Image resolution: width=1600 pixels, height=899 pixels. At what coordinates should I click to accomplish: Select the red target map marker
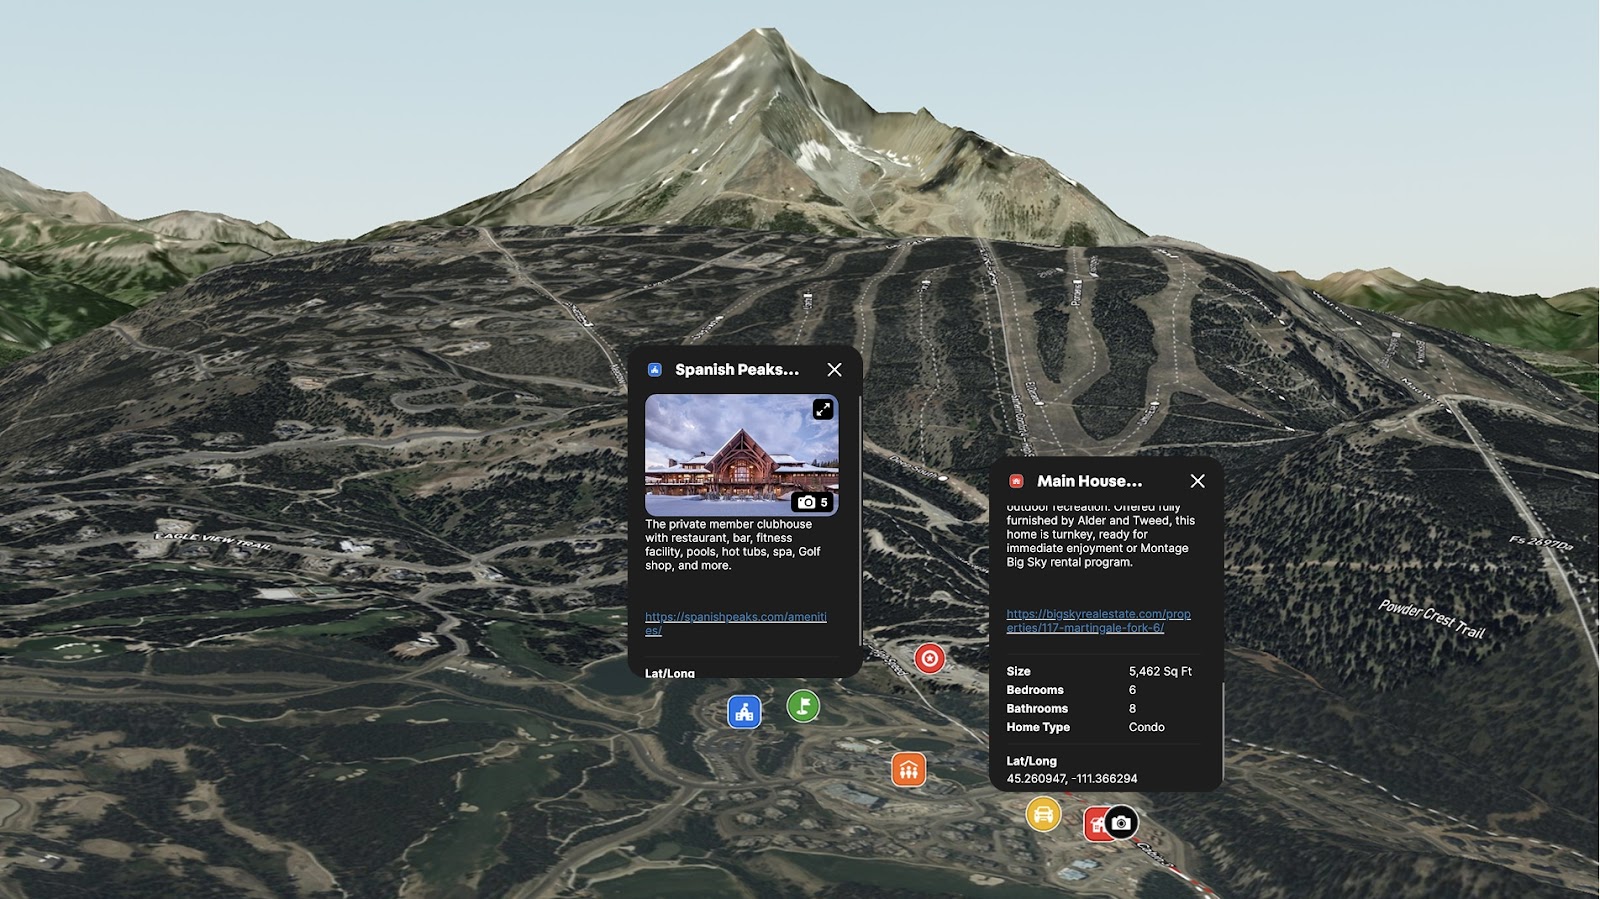[x=930, y=658]
